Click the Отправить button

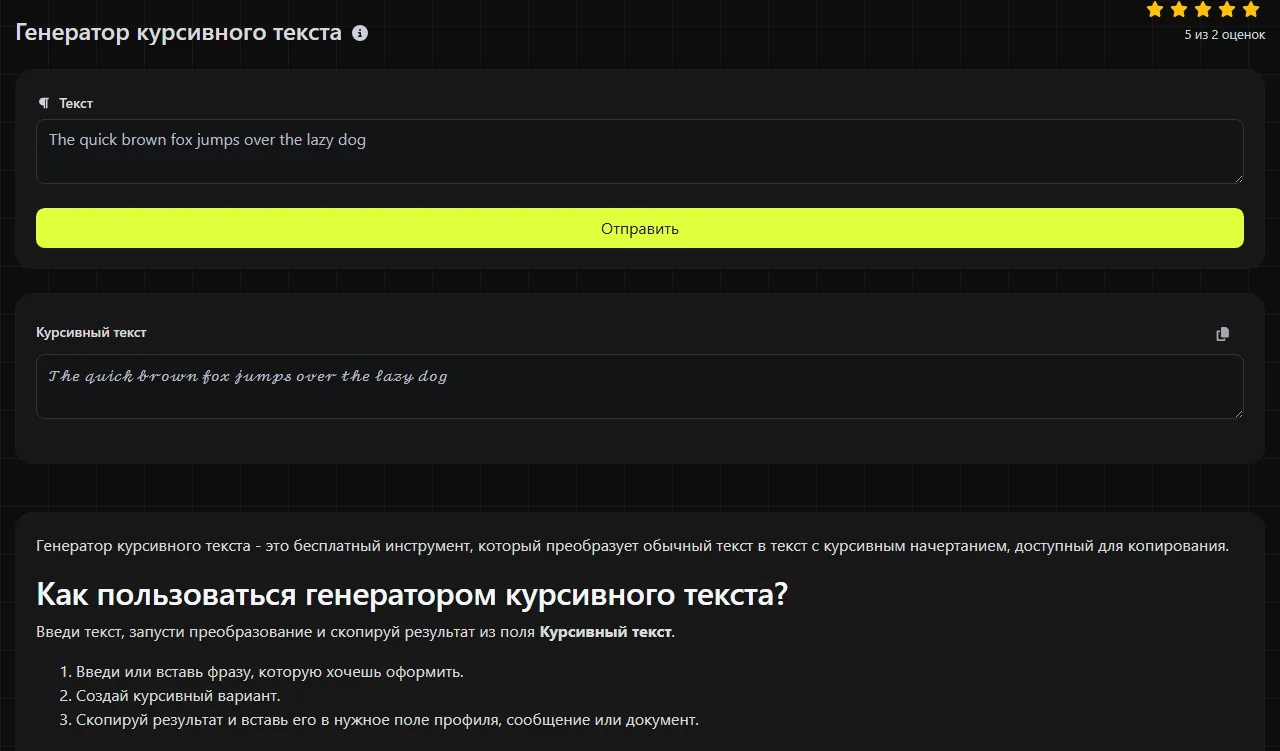pos(640,228)
